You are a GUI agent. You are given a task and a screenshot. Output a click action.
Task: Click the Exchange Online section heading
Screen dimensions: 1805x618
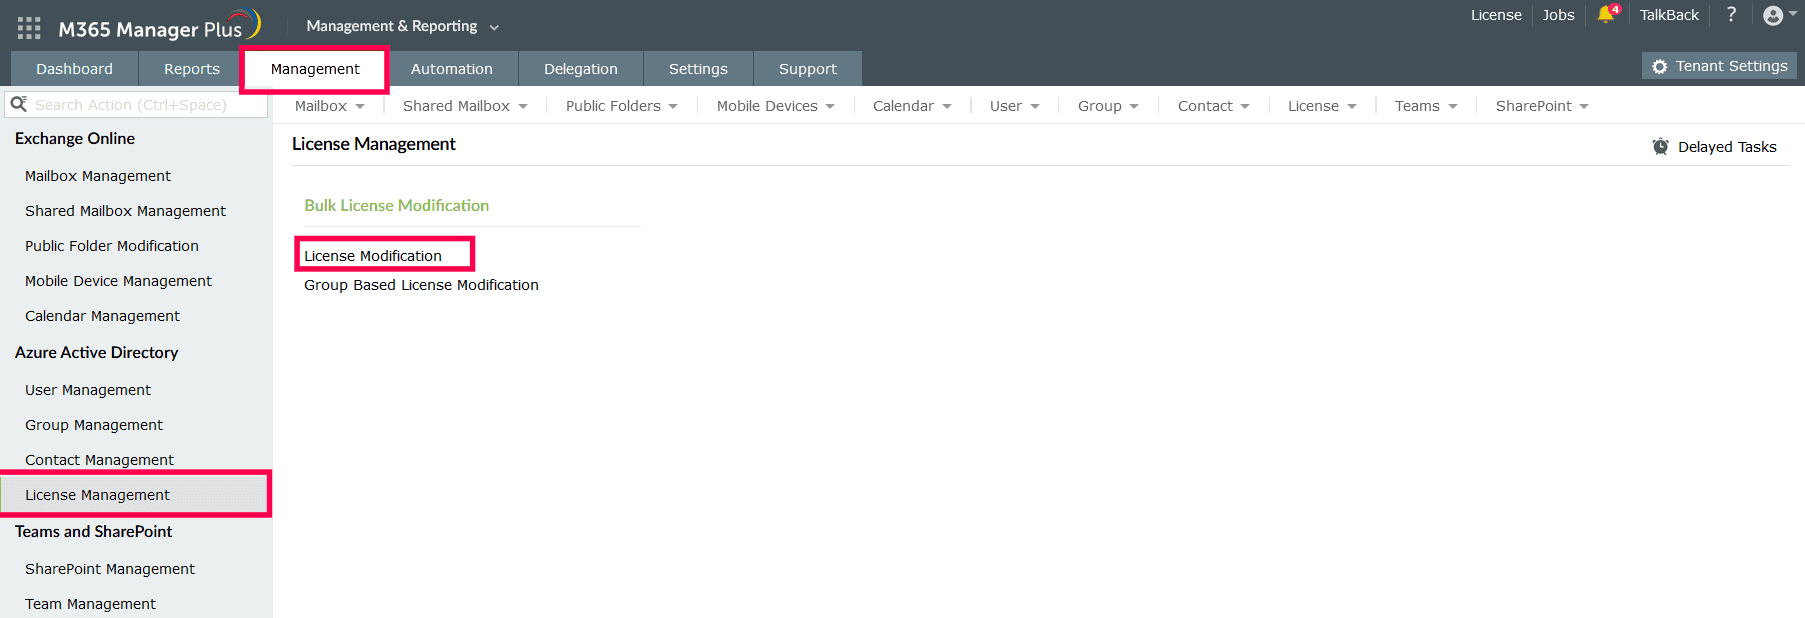click(75, 138)
